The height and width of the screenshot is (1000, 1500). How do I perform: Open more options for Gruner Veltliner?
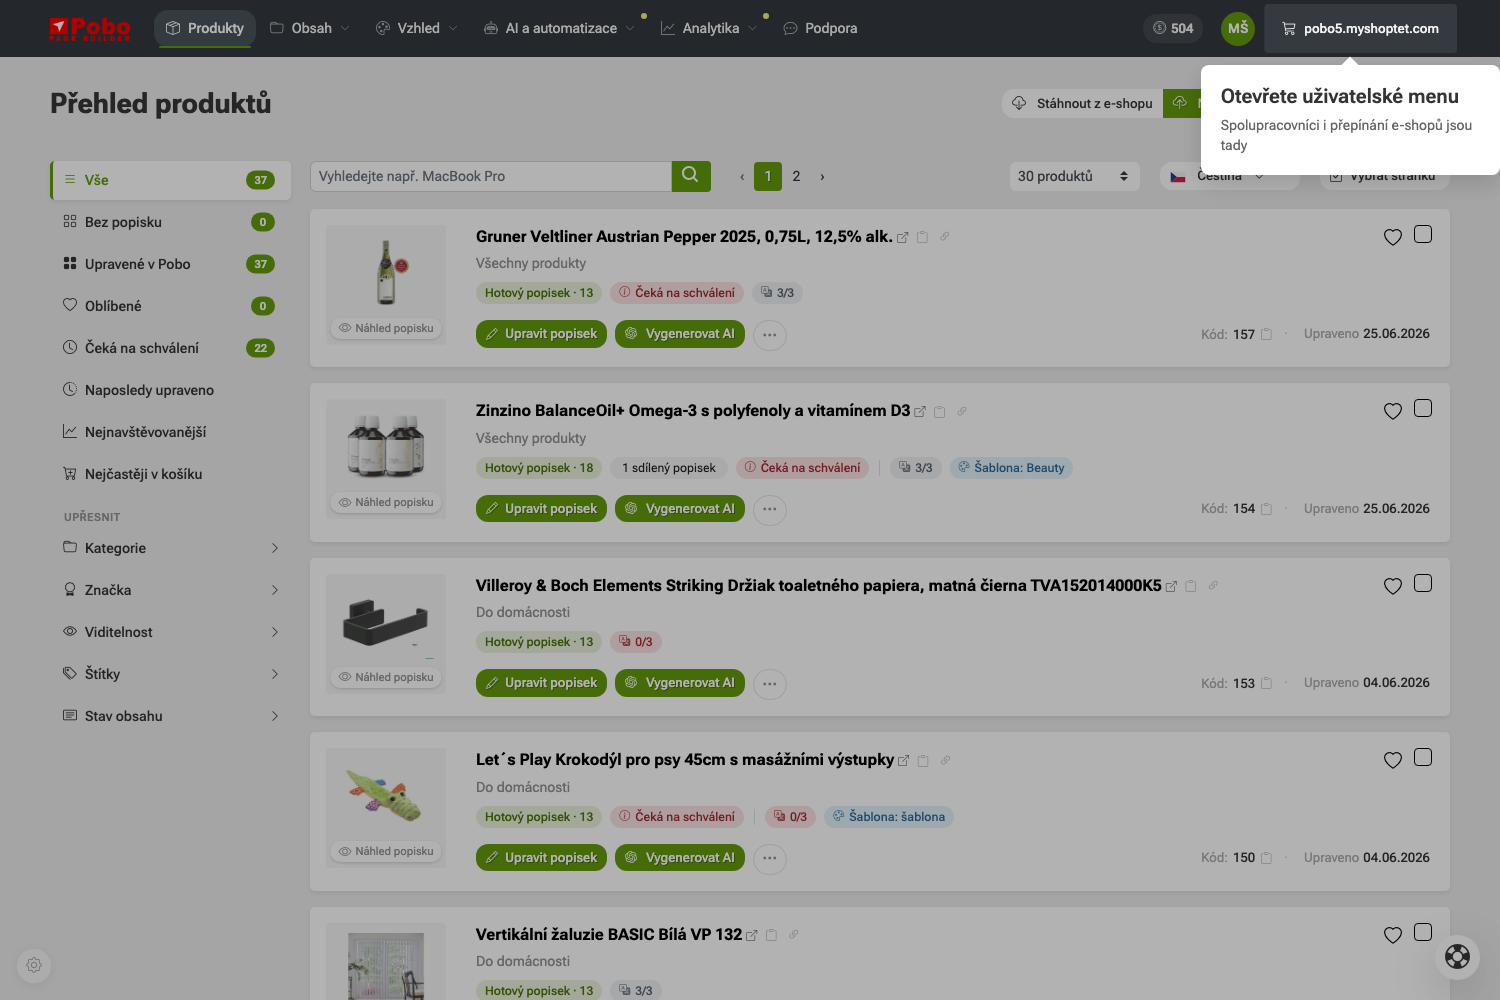coord(770,335)
